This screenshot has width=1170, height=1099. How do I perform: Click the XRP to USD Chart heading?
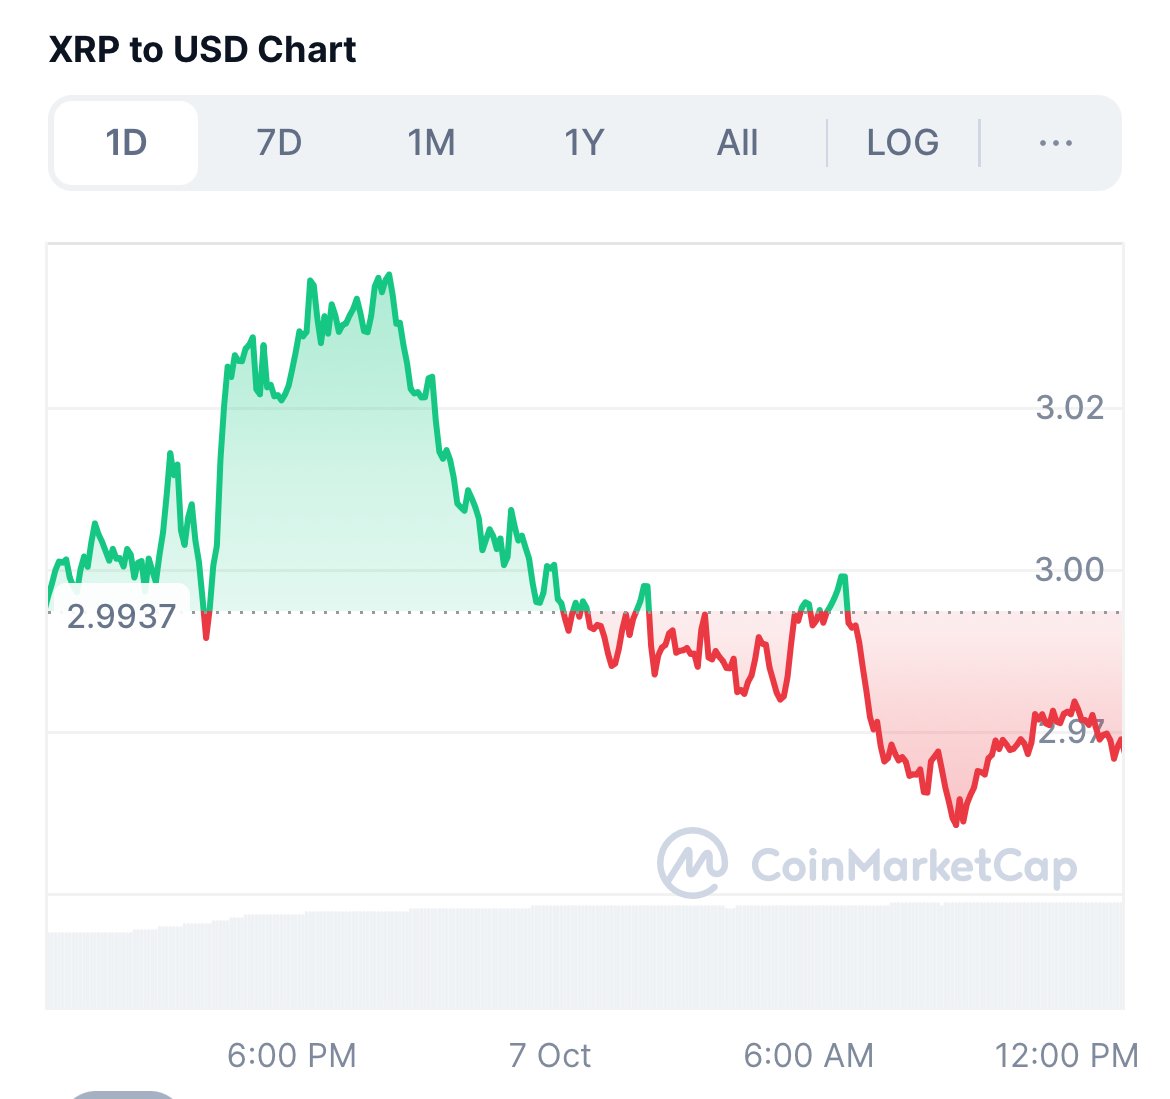(203, 50)
